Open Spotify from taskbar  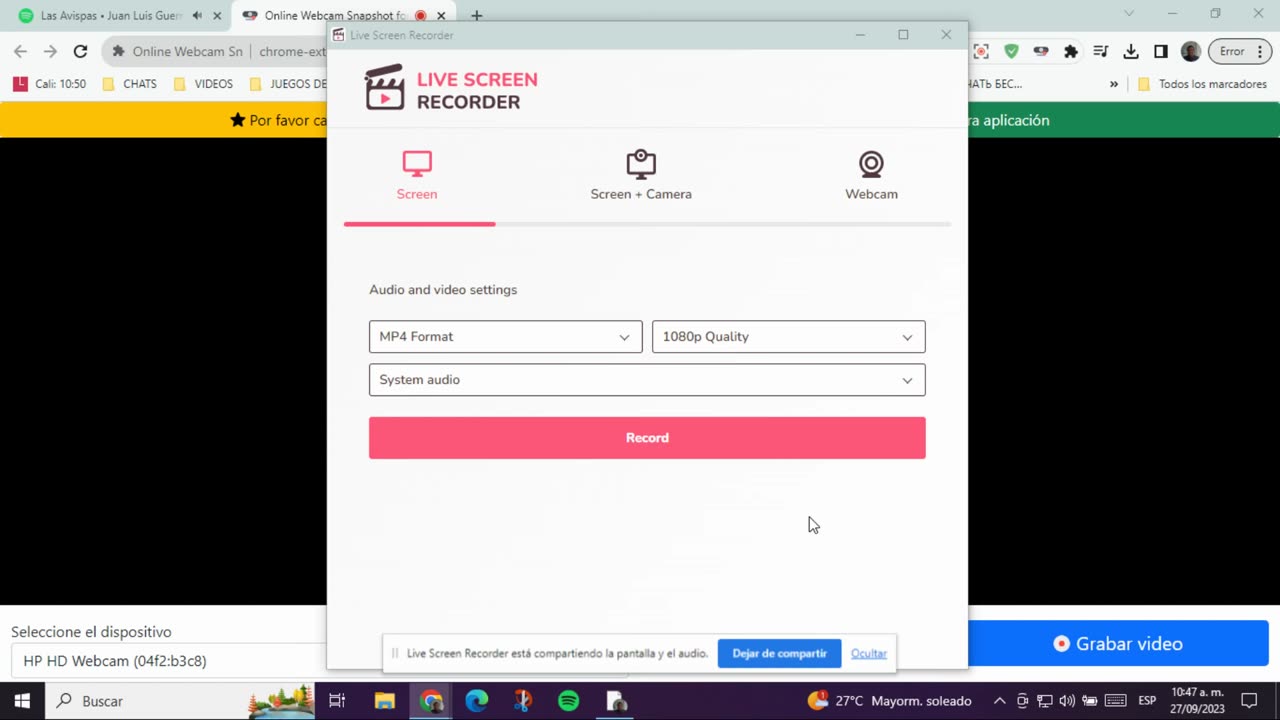569,701
